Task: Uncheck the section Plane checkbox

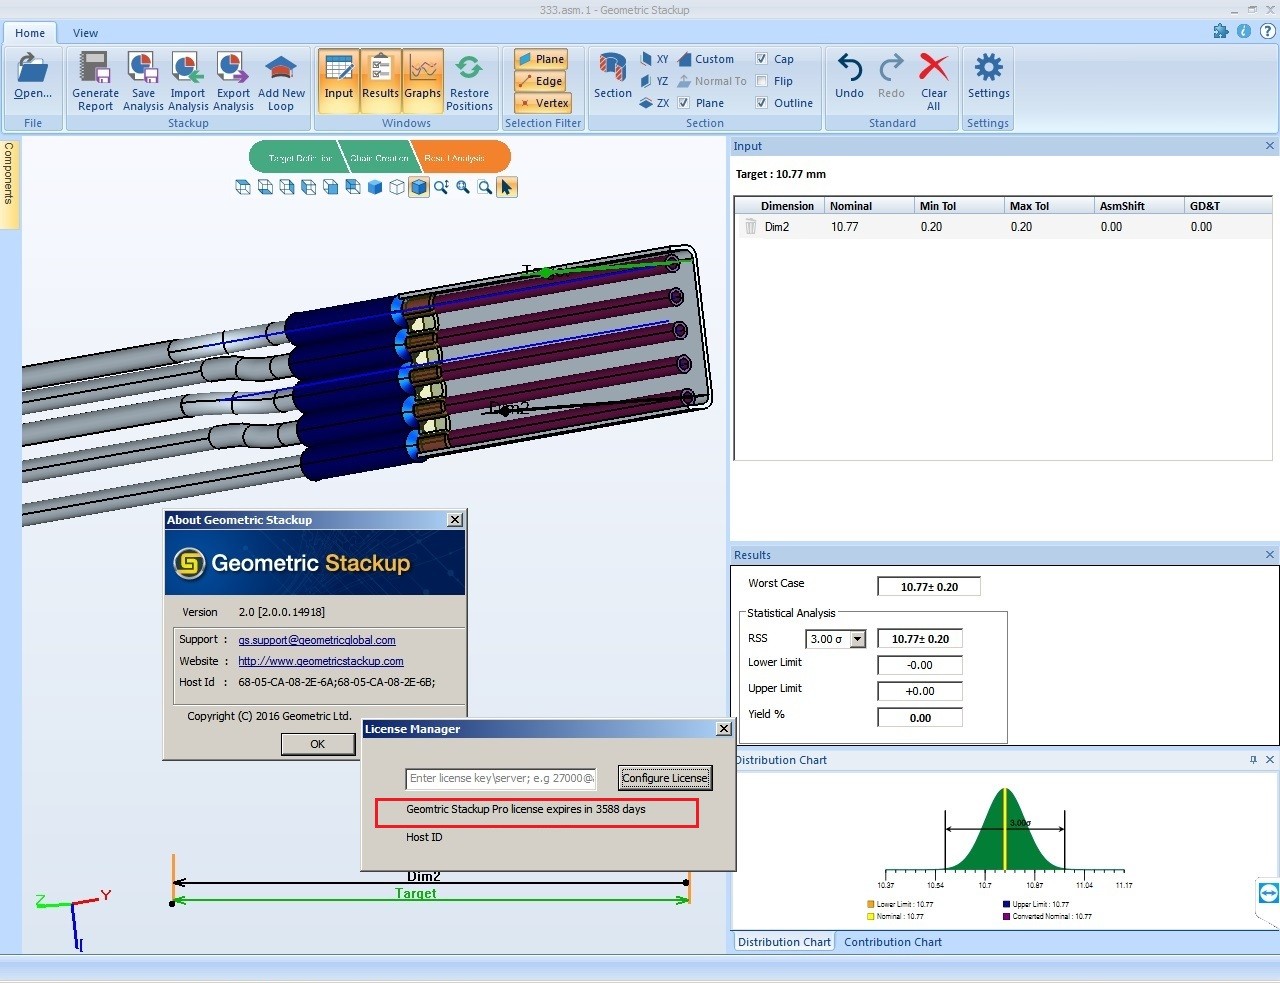Action: click(x=684, y=103)
